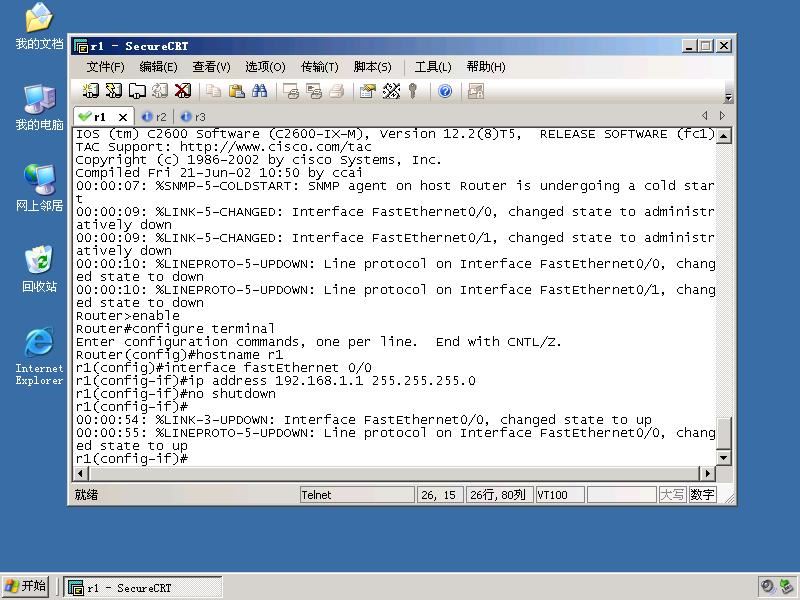Switch to the r3 session tab
This screenshot has height=600, width=800.
[x=193, y=117]
